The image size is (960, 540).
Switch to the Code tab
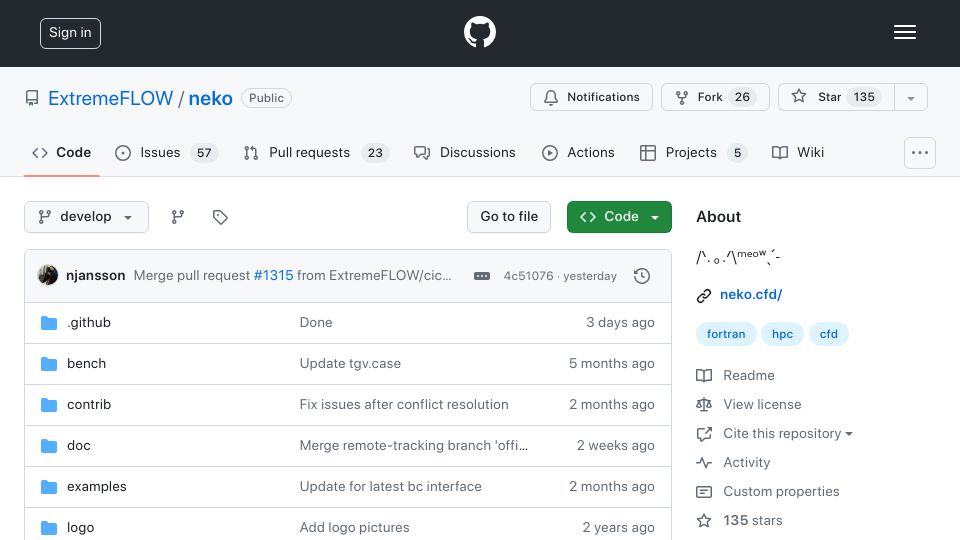pyautogui.click(x=61, y=152)
